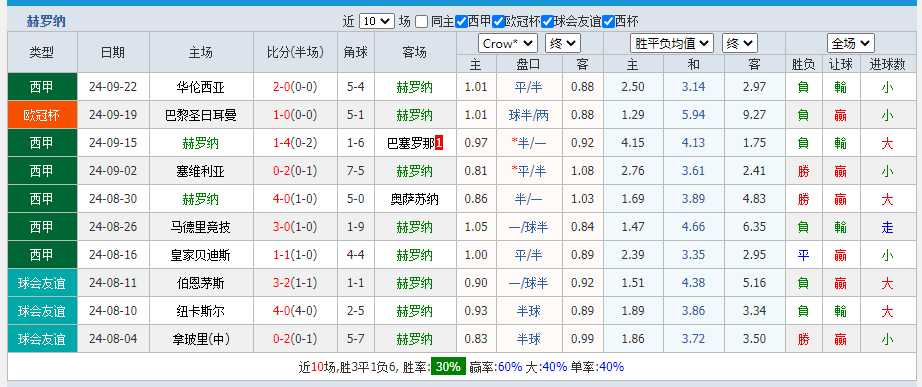Image resolution: width=922 pixels, height=387 pixels.
Task: Click the 3-2(1-1) score versus 伯恩茅斯
Action: (x=295, y=283)
